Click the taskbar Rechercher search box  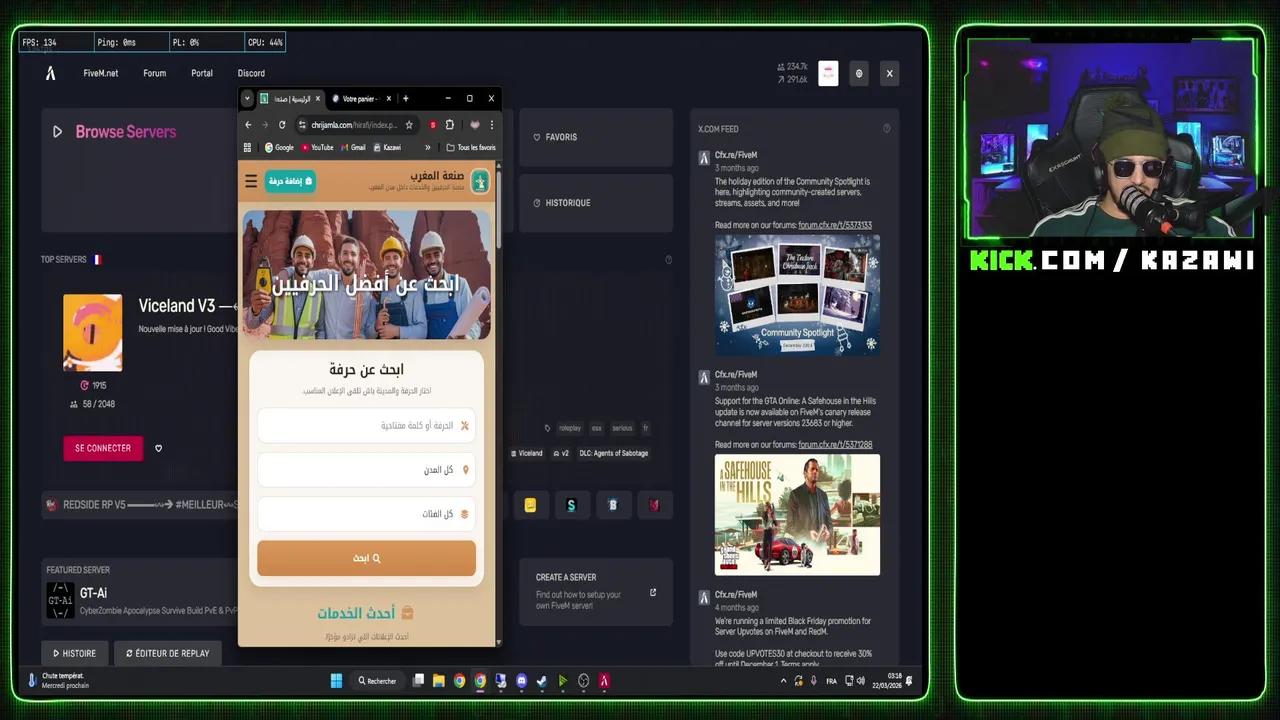(379, 681)
